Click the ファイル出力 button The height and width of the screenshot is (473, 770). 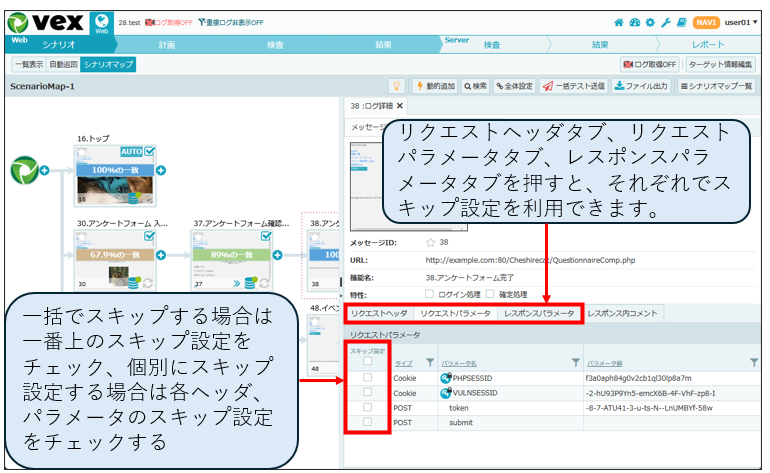(641, 86)
